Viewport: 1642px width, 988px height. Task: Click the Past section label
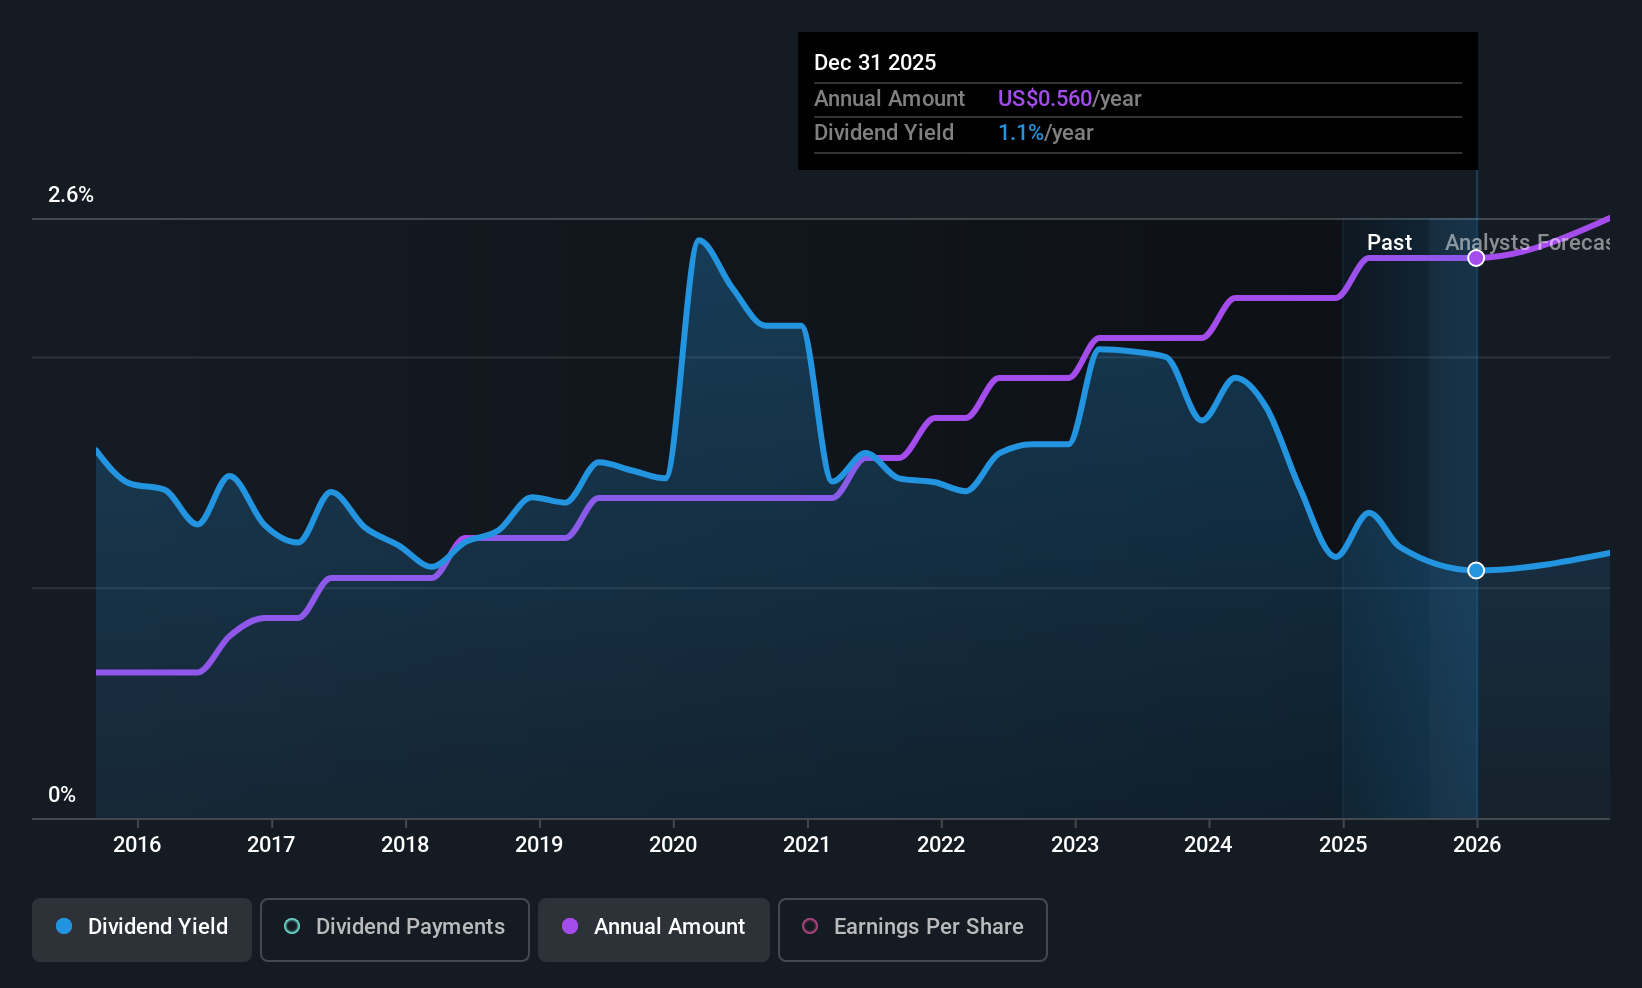[x=1389, y=242]
